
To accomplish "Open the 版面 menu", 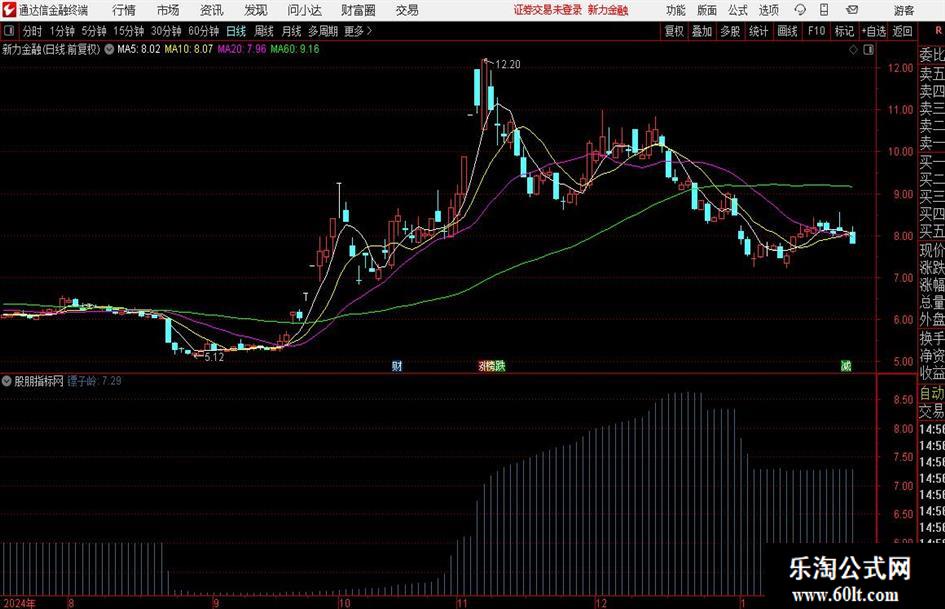I will (707, 10).
